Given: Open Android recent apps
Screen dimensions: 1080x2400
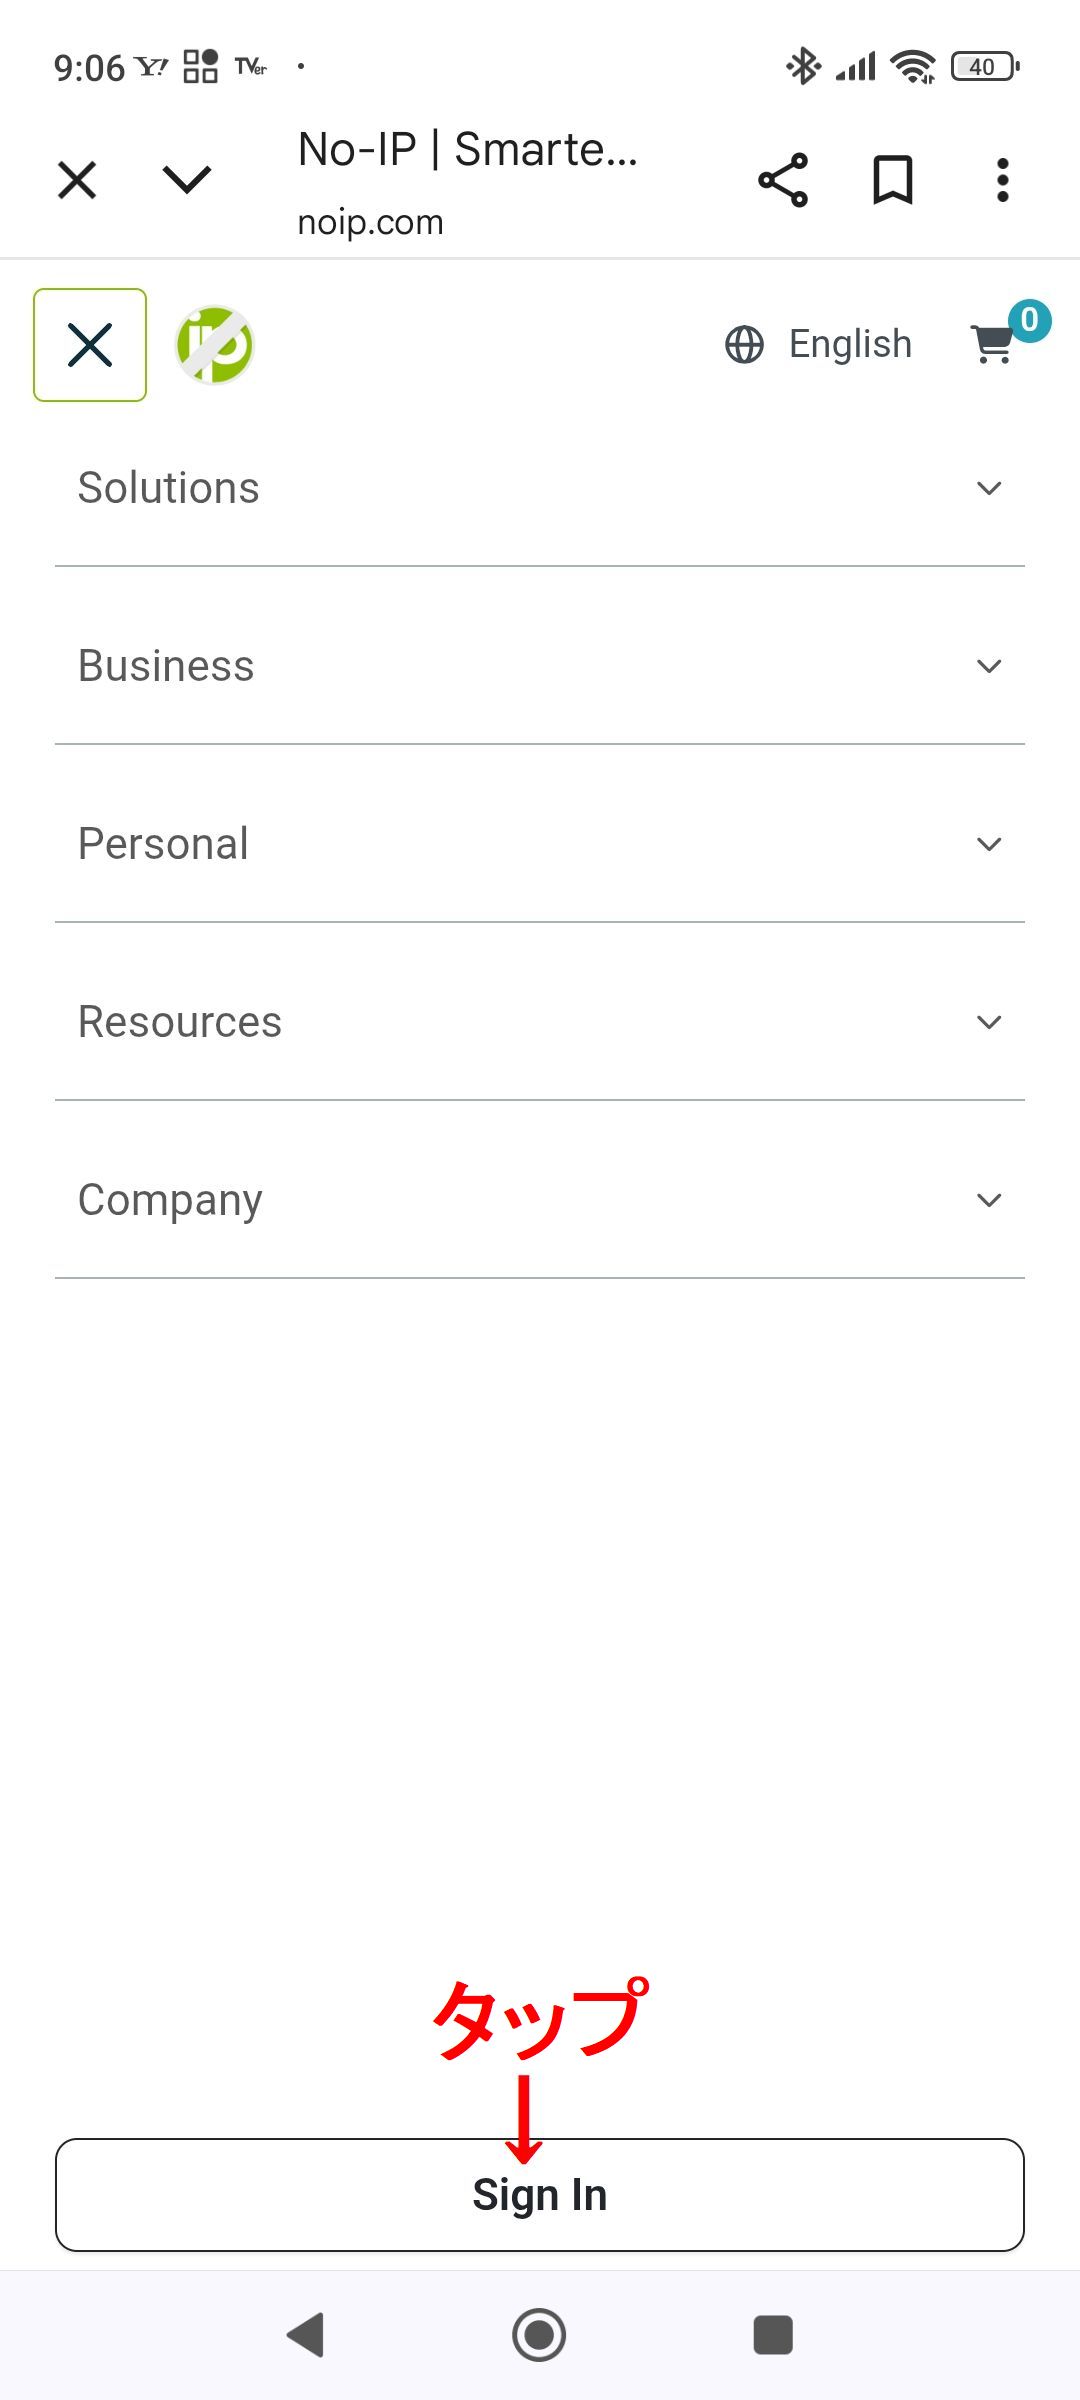Looking at the screenshot, I should click(x=772, y=2335).
